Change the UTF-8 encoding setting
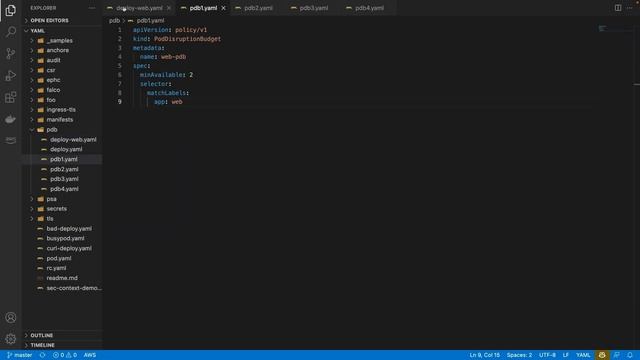Image resolution: width=640 pixels, height=360 pixels. pyautogui.click(x=547, y=355)
